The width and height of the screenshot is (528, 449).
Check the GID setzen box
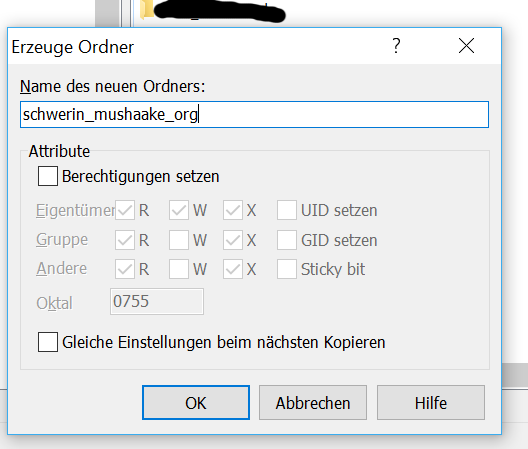287,240
